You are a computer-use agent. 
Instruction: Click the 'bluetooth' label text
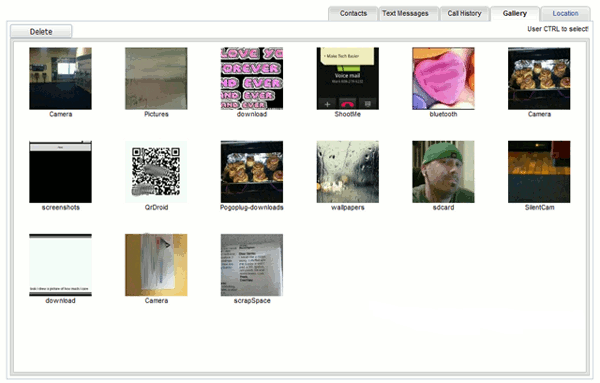click(443, 114)
